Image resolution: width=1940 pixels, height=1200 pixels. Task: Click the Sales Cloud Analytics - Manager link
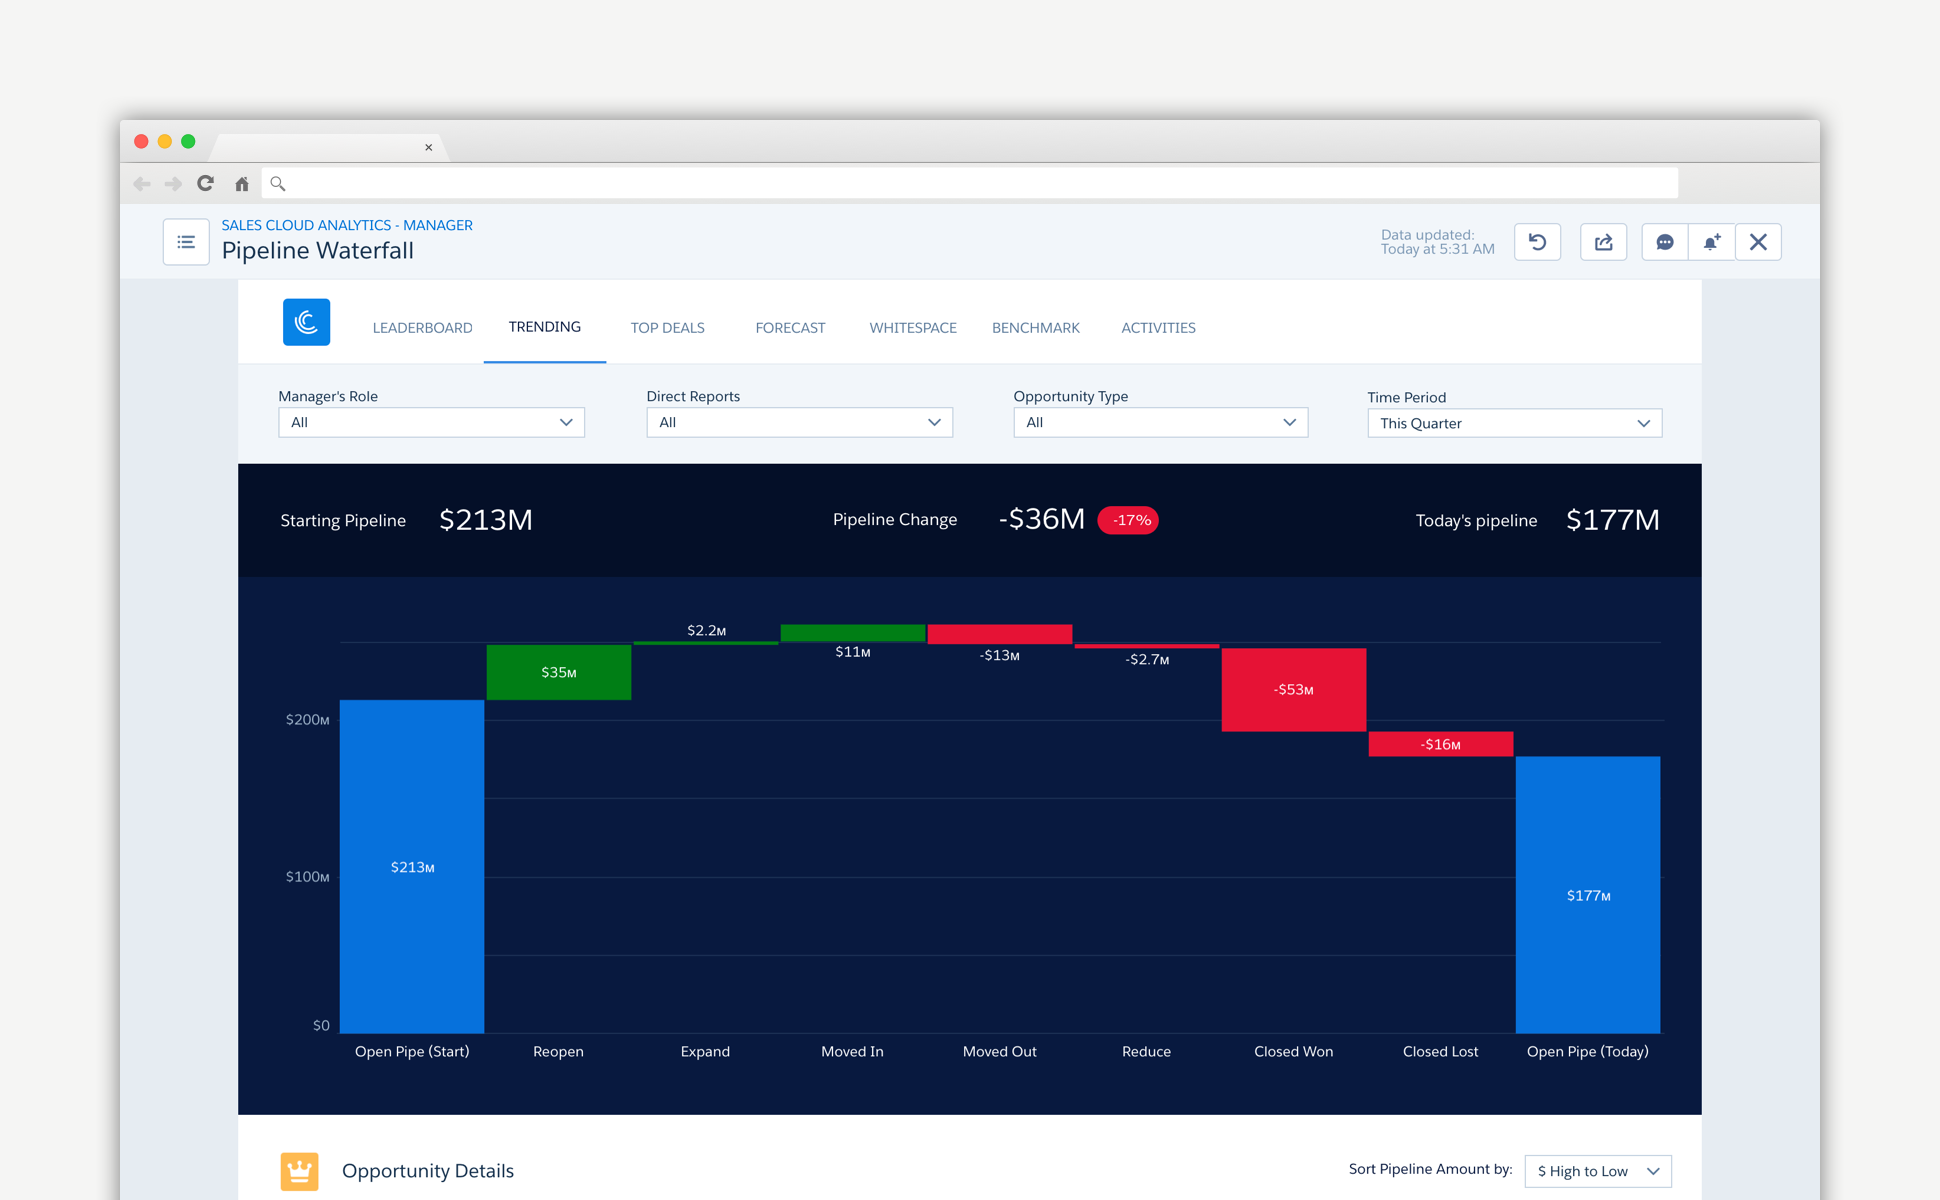(347, 225)
